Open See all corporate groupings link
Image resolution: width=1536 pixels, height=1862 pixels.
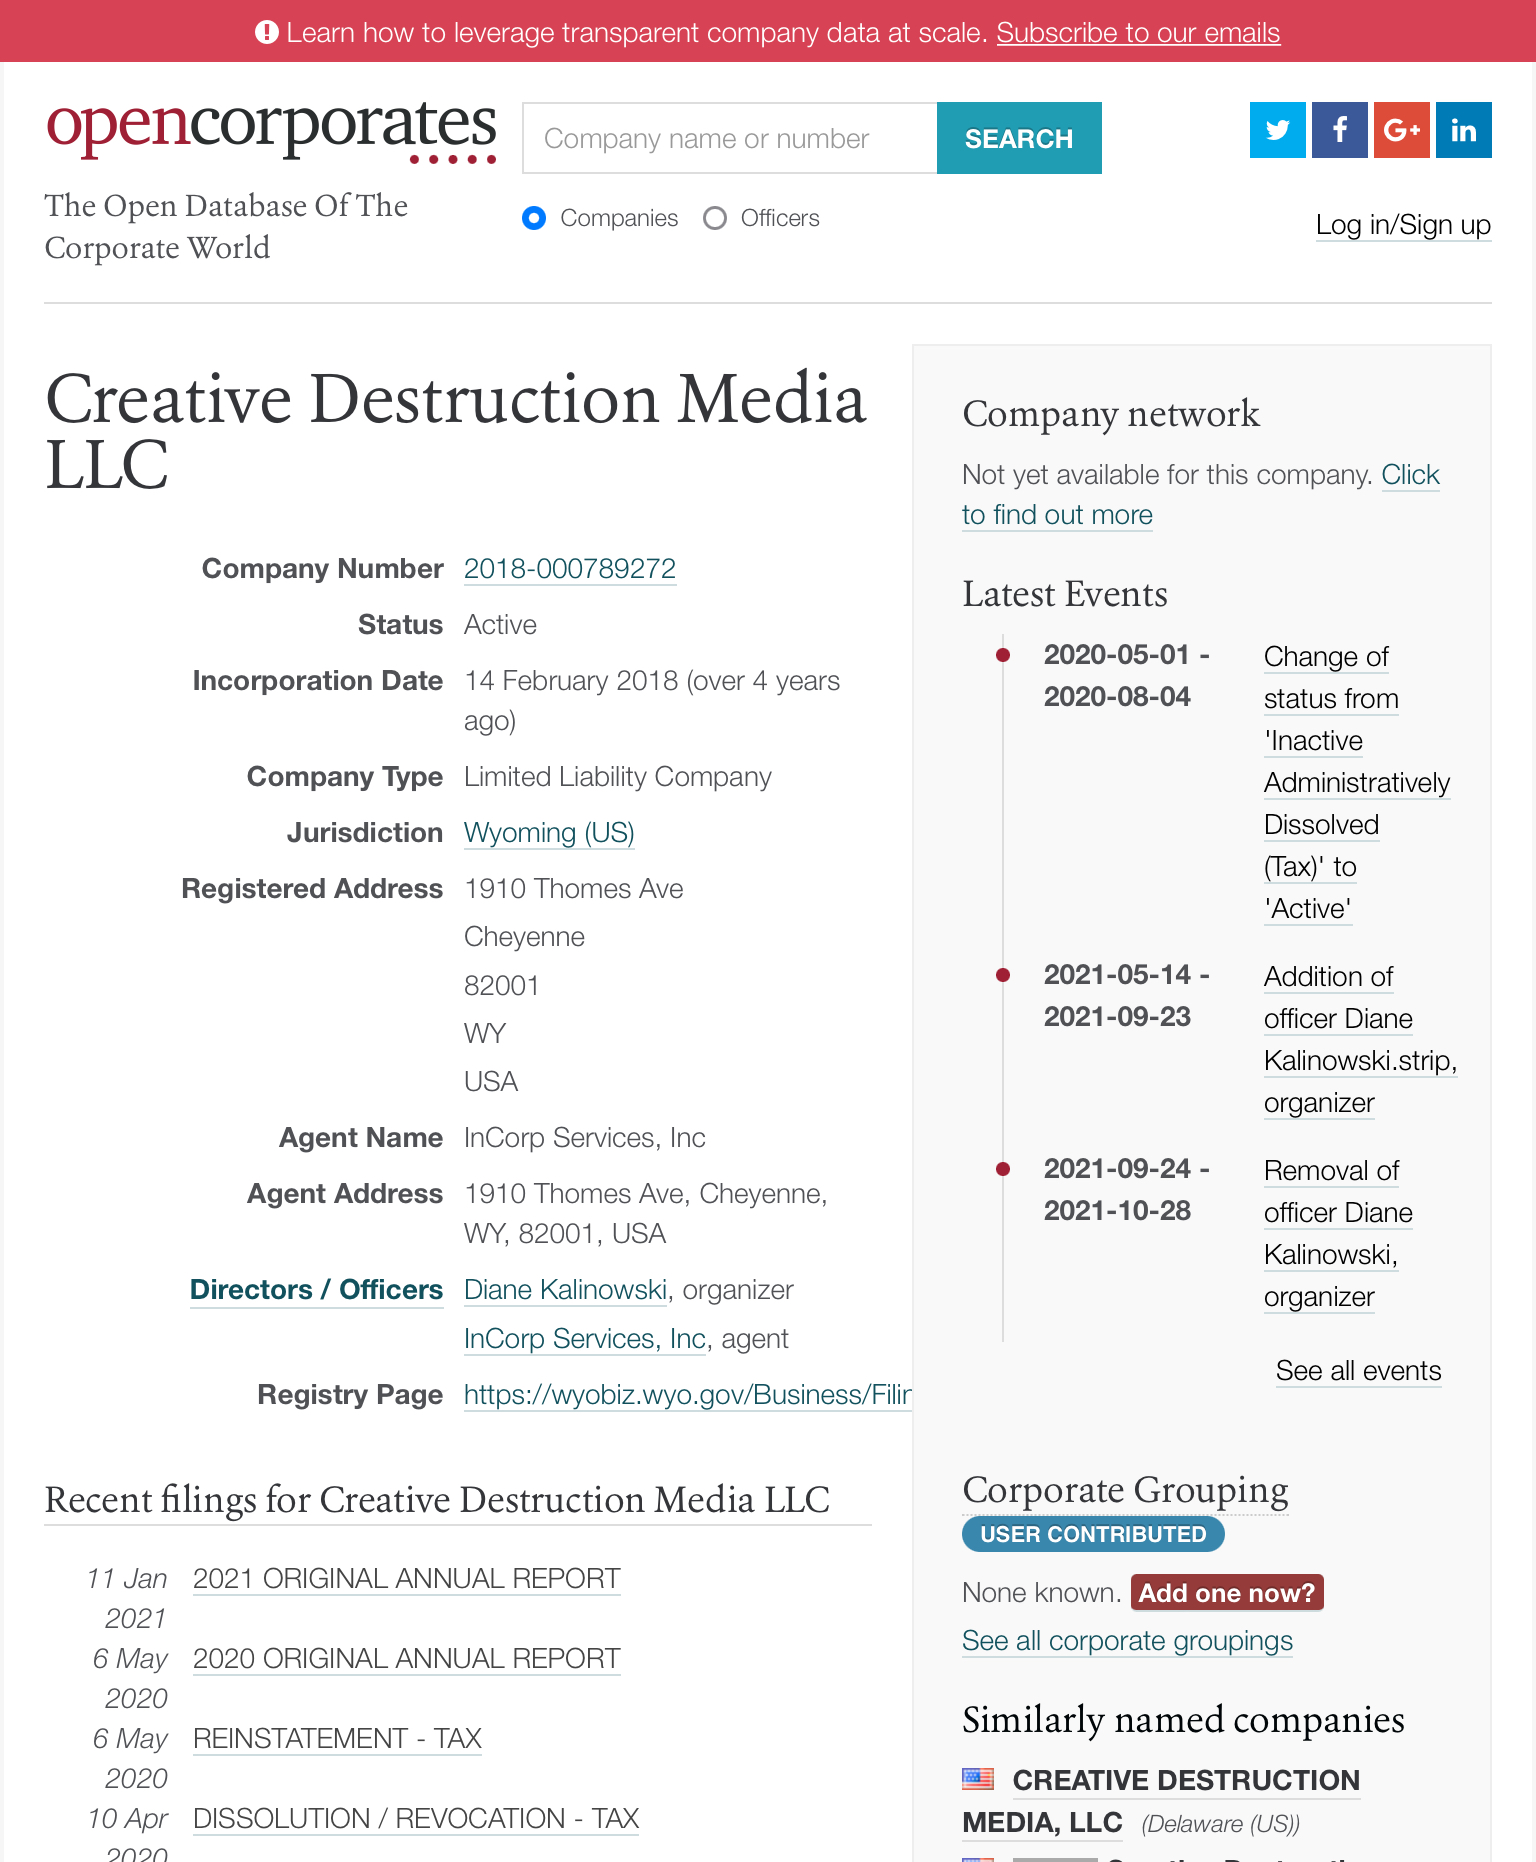(x=1127, y=1640)
